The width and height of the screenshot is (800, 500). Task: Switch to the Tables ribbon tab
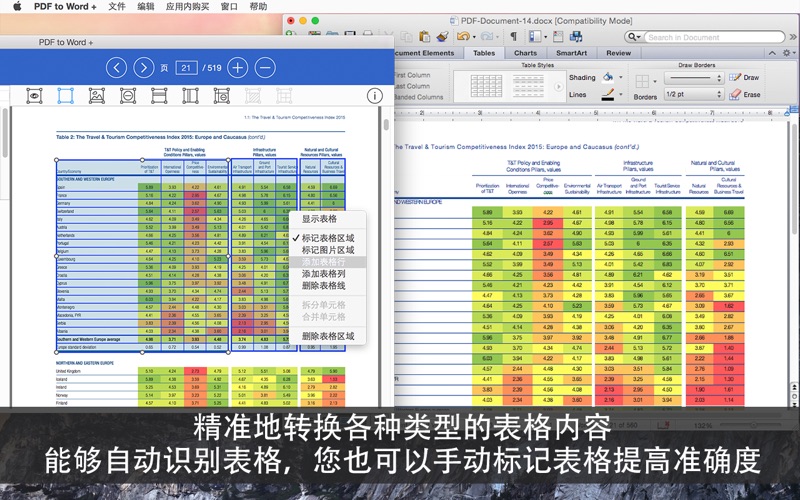coord(484,53)
